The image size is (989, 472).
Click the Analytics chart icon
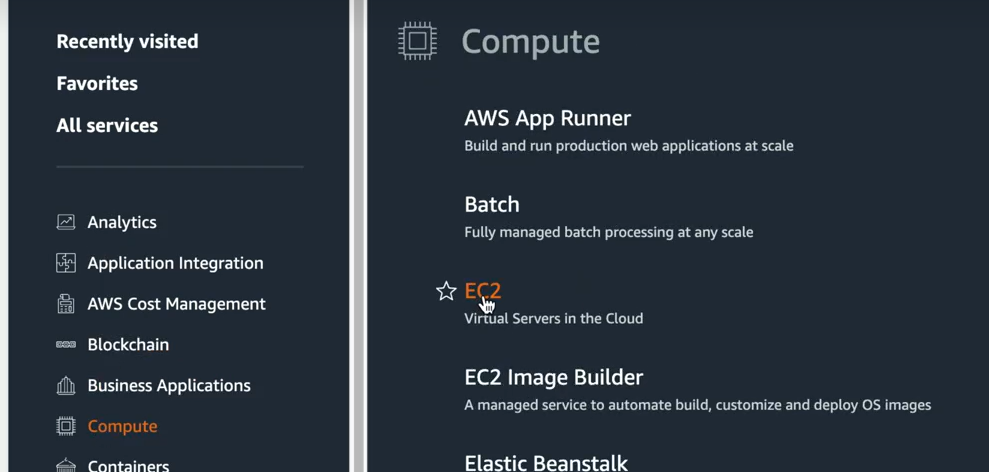tap(66, 222)
